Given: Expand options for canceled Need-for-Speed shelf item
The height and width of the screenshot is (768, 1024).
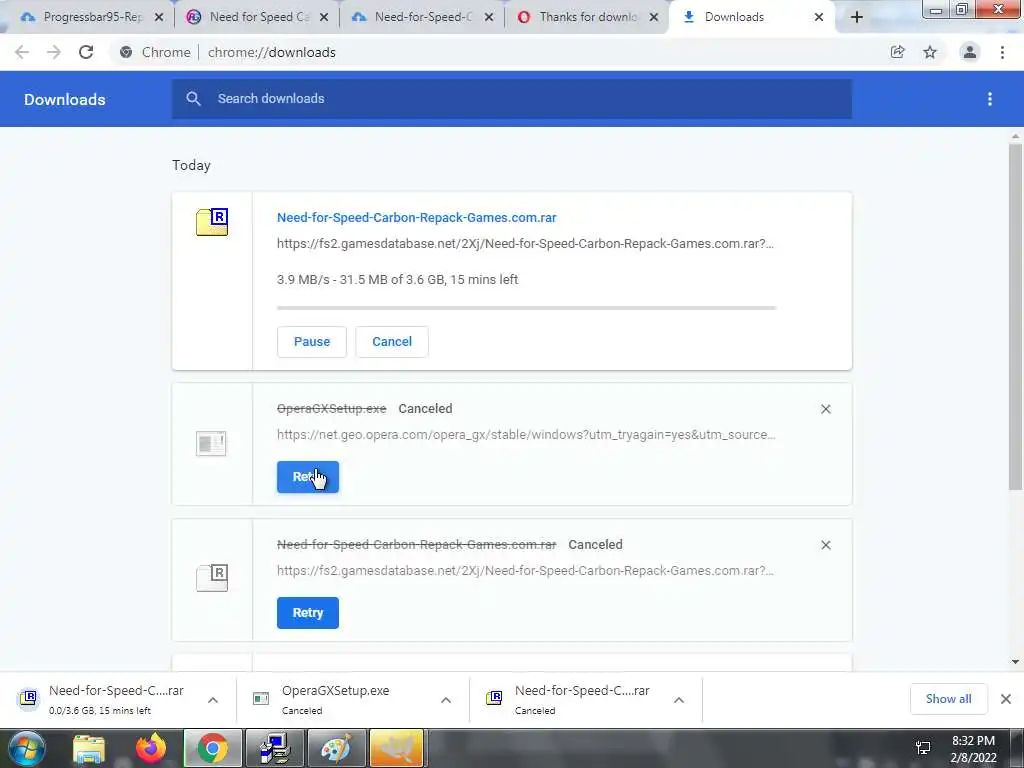Looking at the screenshot, I should 679,700.
